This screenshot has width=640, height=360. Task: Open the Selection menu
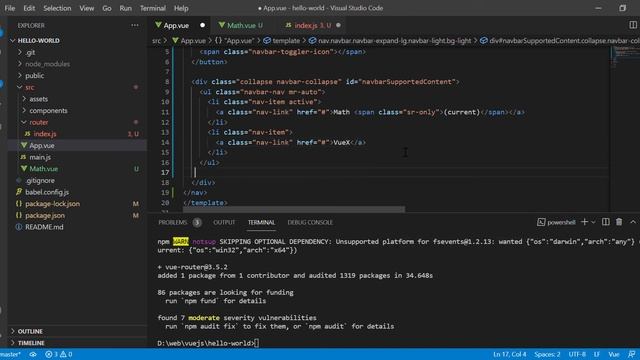click(x=57, y=8)
